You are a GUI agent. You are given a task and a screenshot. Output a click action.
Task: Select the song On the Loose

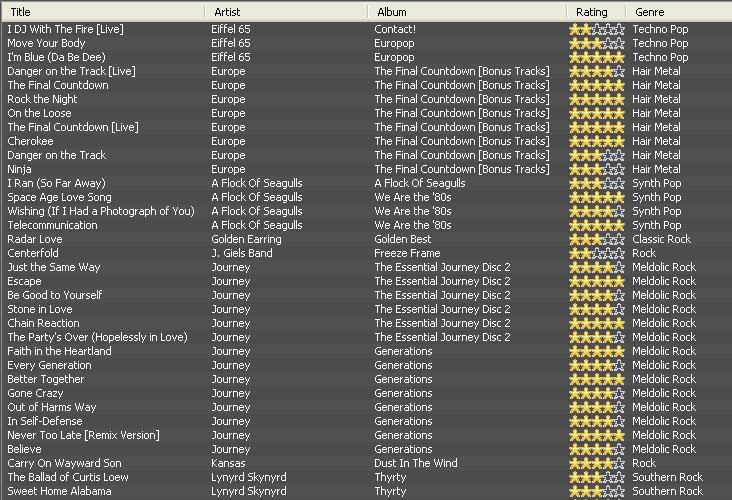point(39,113)
